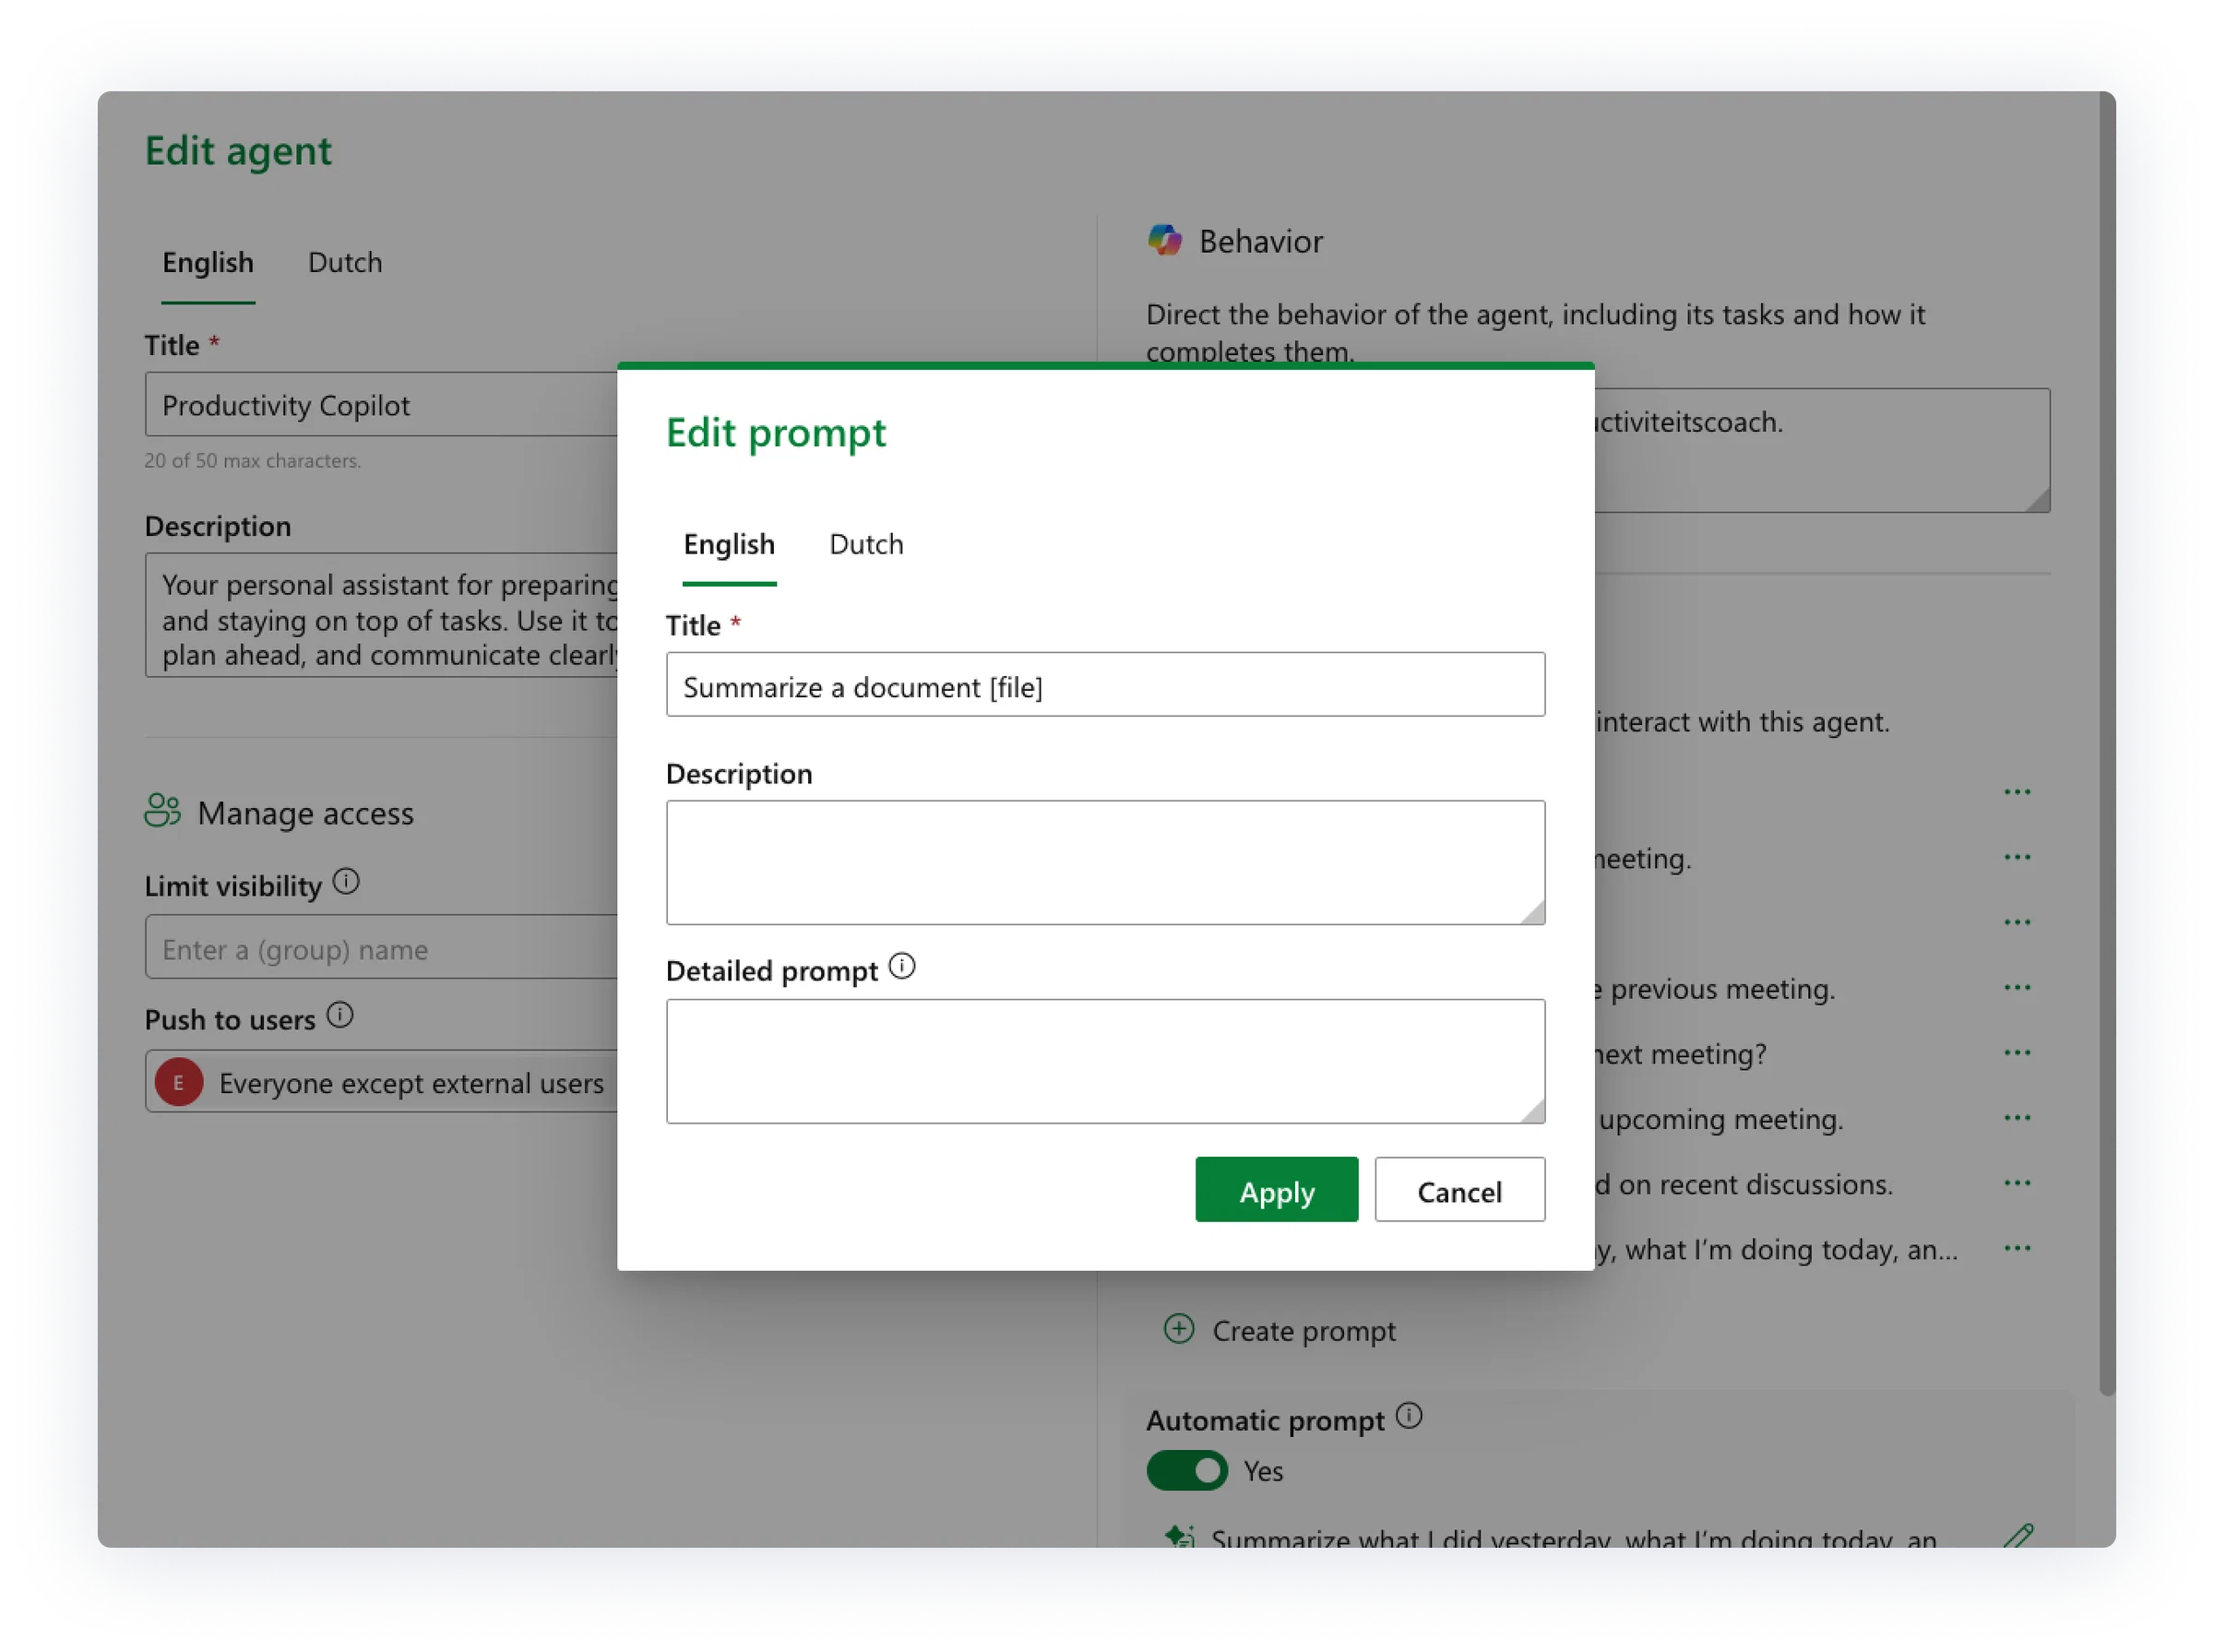Click the page's vertical scrollbar
This screenshot has height=1652, width=2214.
[2106, 744]
